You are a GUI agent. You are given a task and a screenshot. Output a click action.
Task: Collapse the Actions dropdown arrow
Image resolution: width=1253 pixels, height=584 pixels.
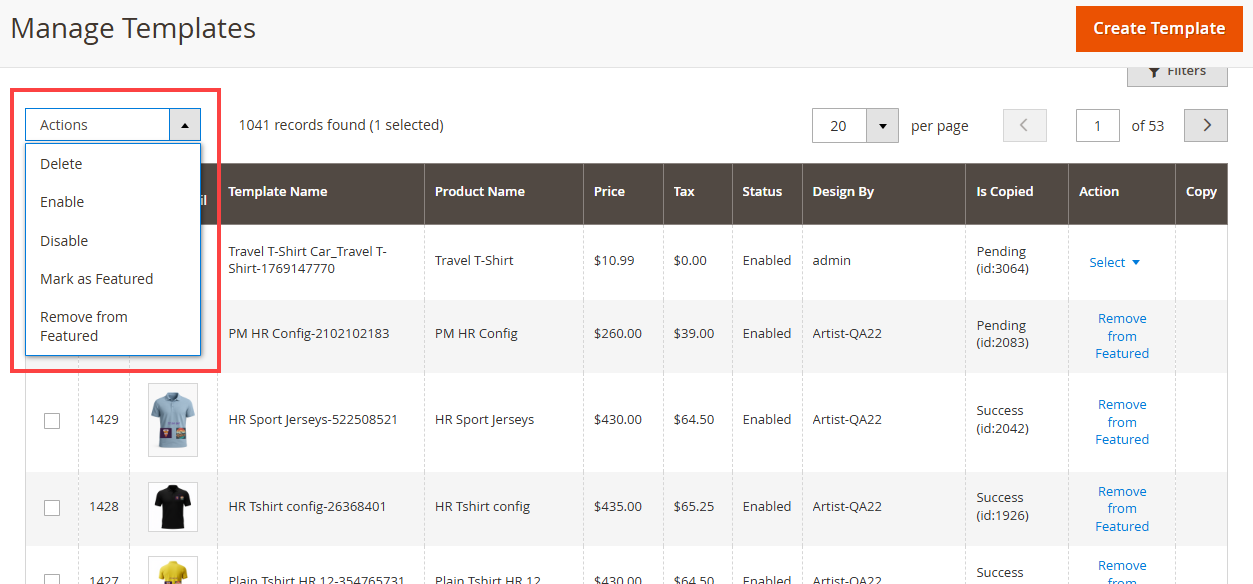coord(185,125)
